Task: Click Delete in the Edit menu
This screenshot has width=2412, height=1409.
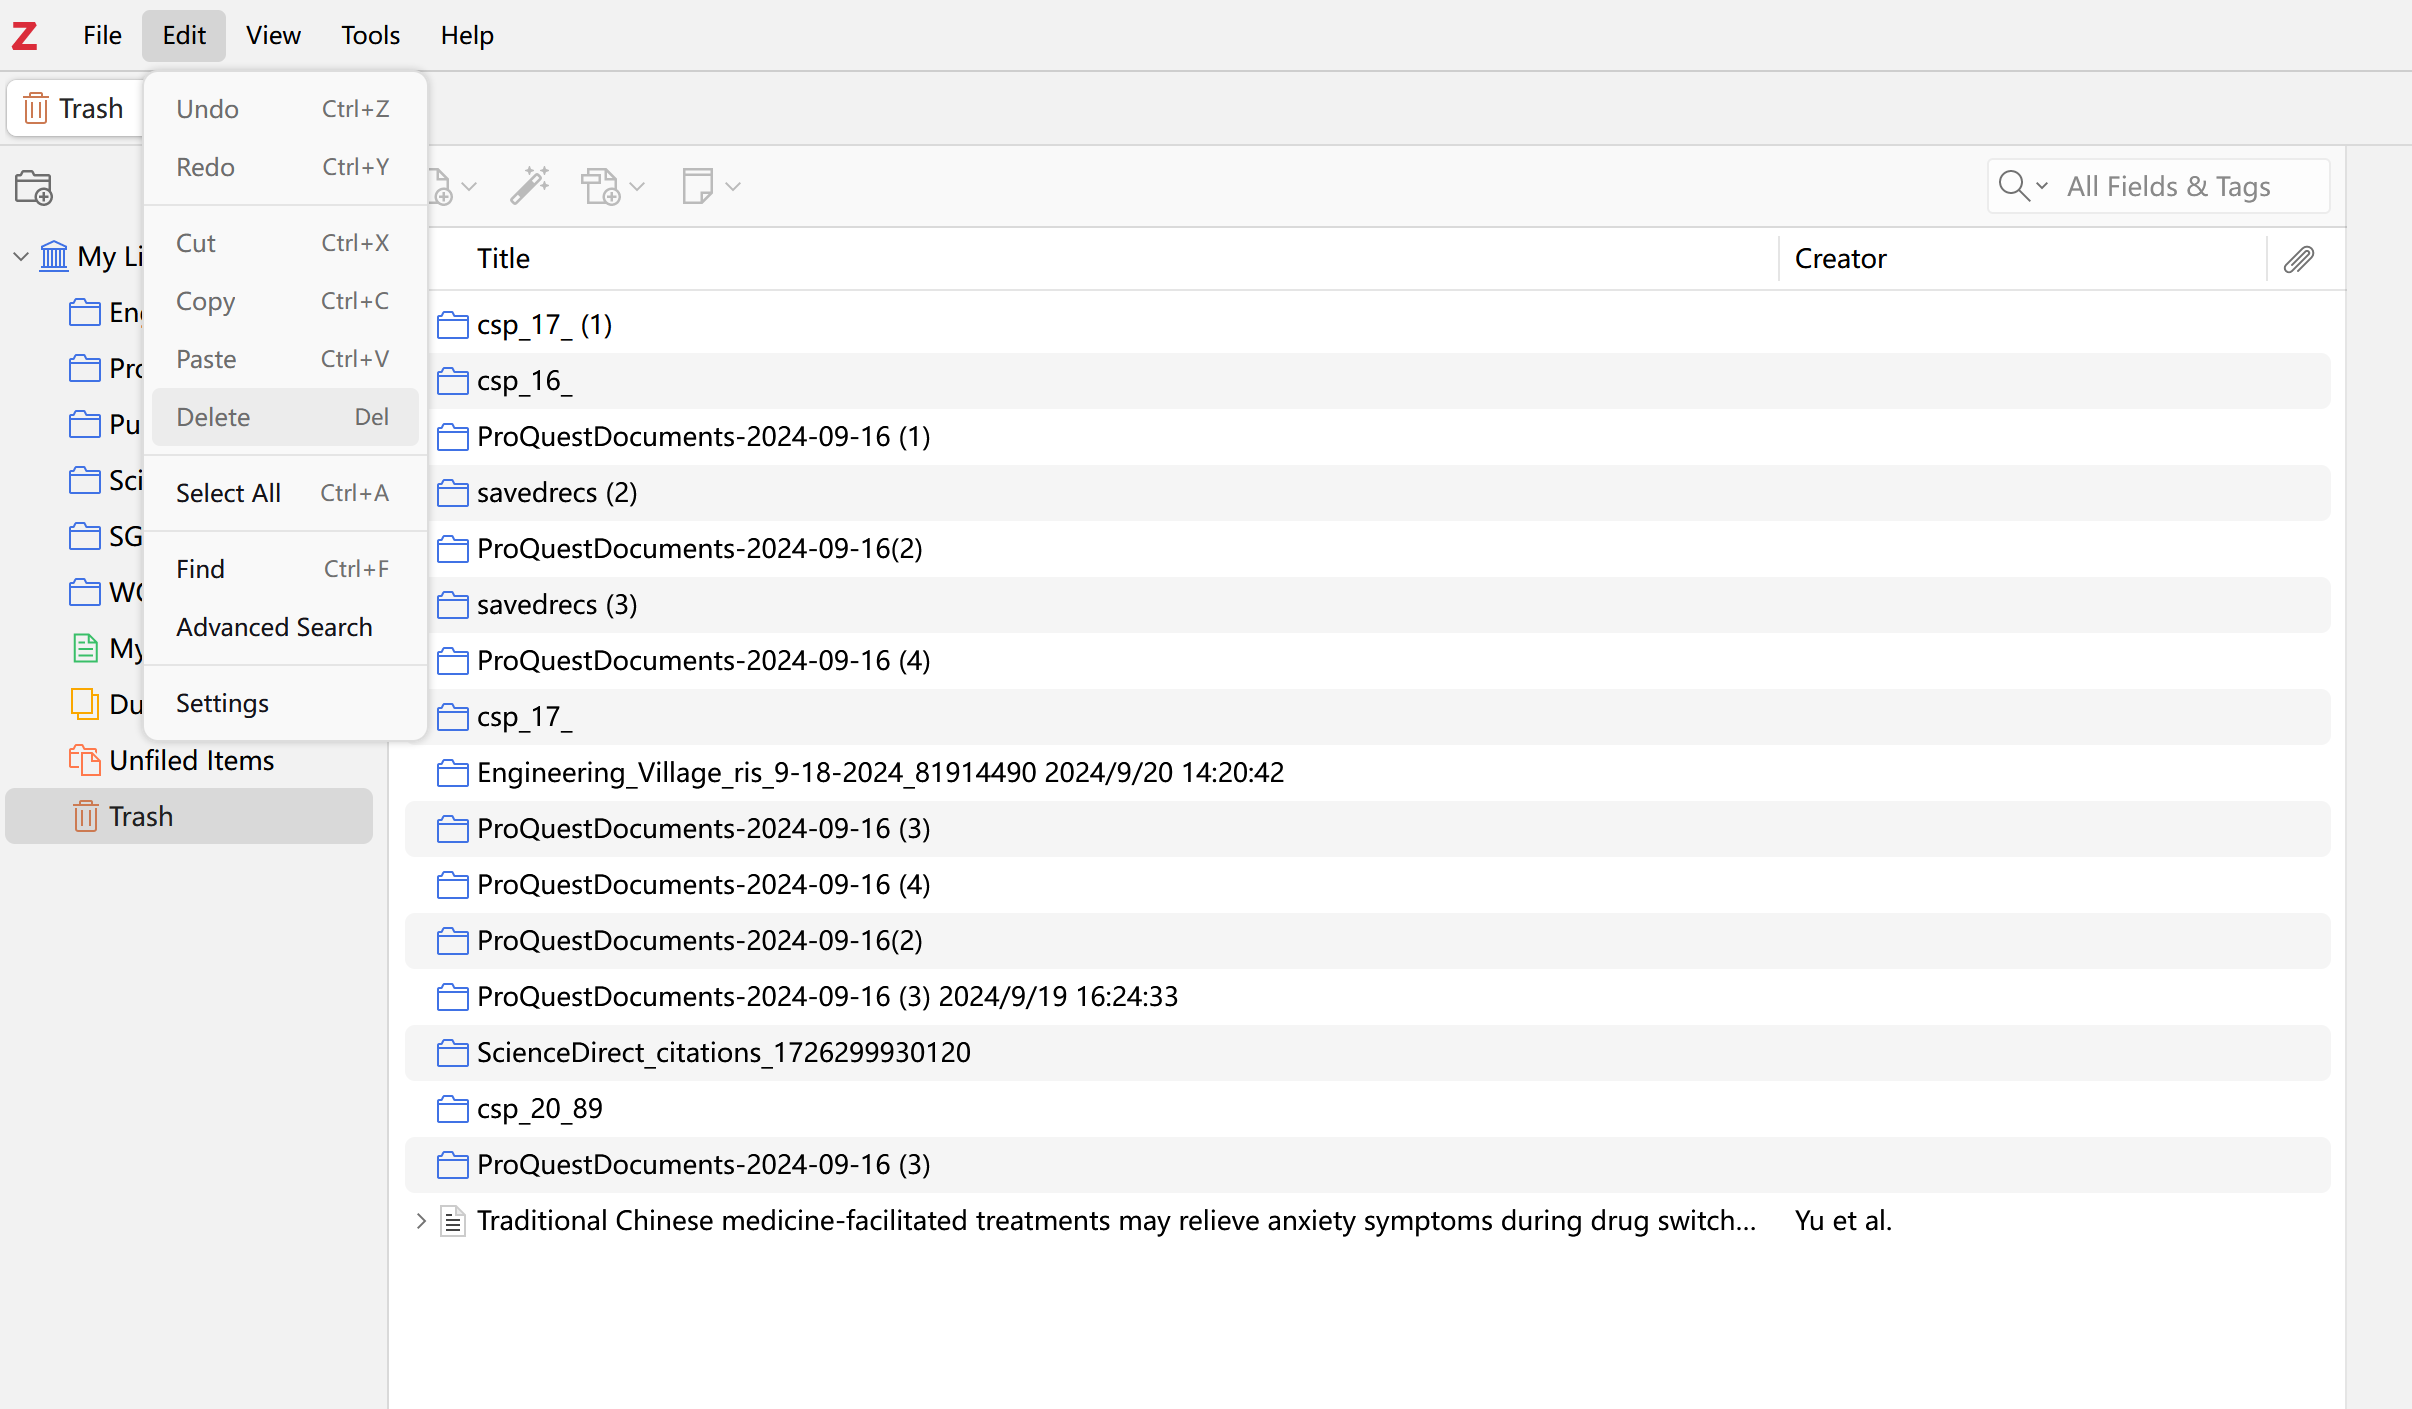Action: tap(285, 417)
